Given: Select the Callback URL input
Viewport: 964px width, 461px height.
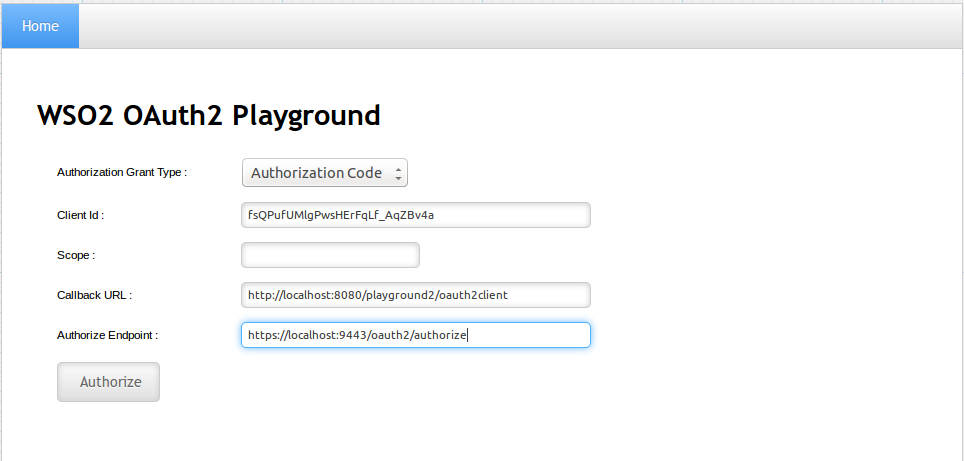Looking at the screenshot, I should click(x=416, y=295).
